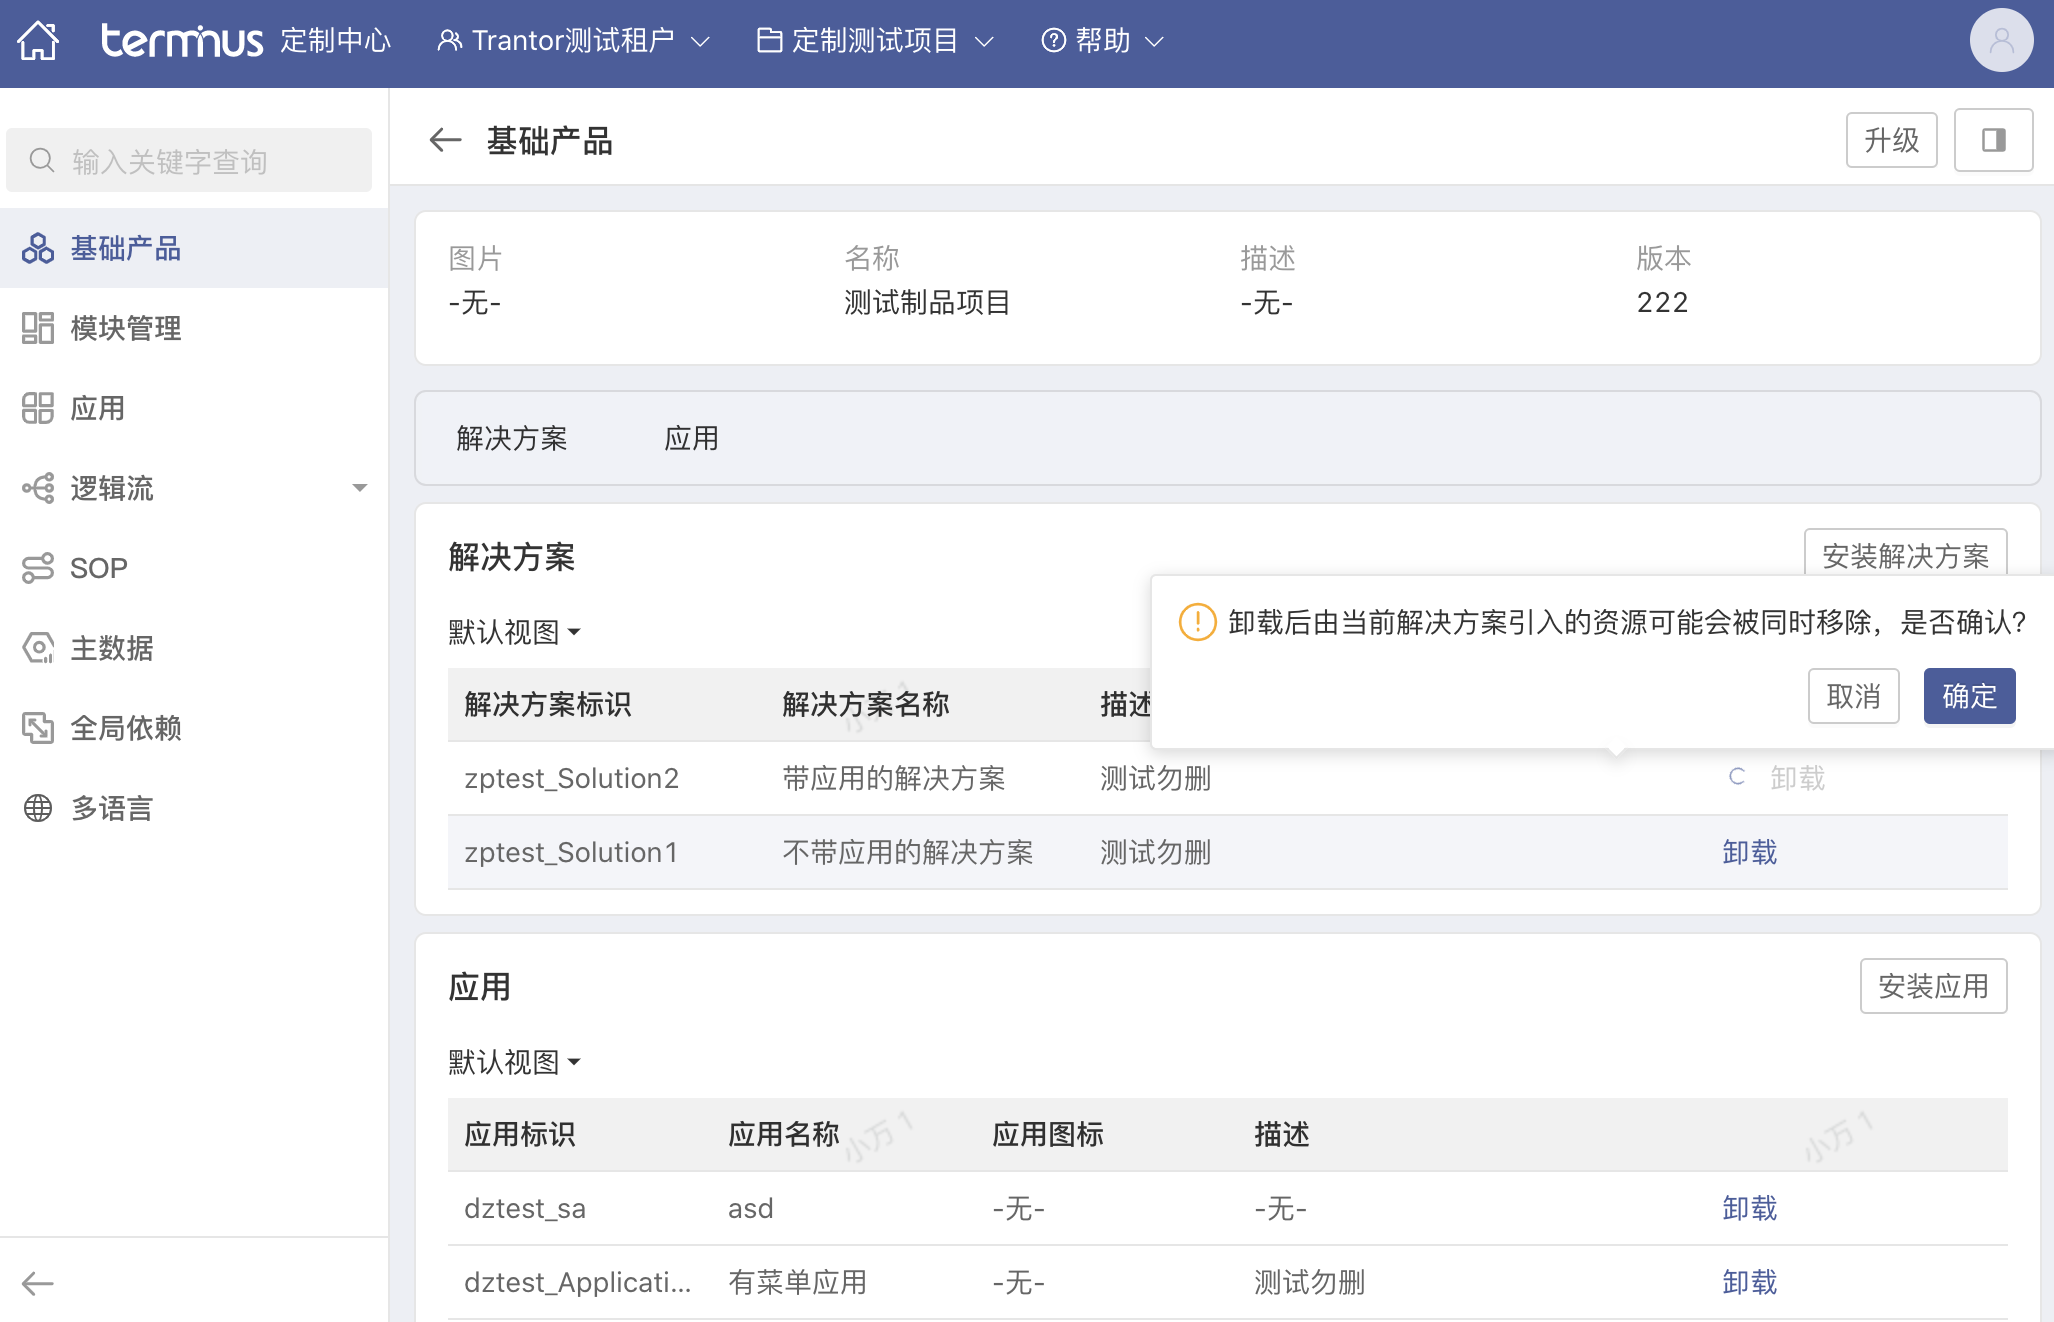Click the 应用 grid icon in sidebar
The width and height of the screenshot is (2054, 1322).
pos(38,408)
